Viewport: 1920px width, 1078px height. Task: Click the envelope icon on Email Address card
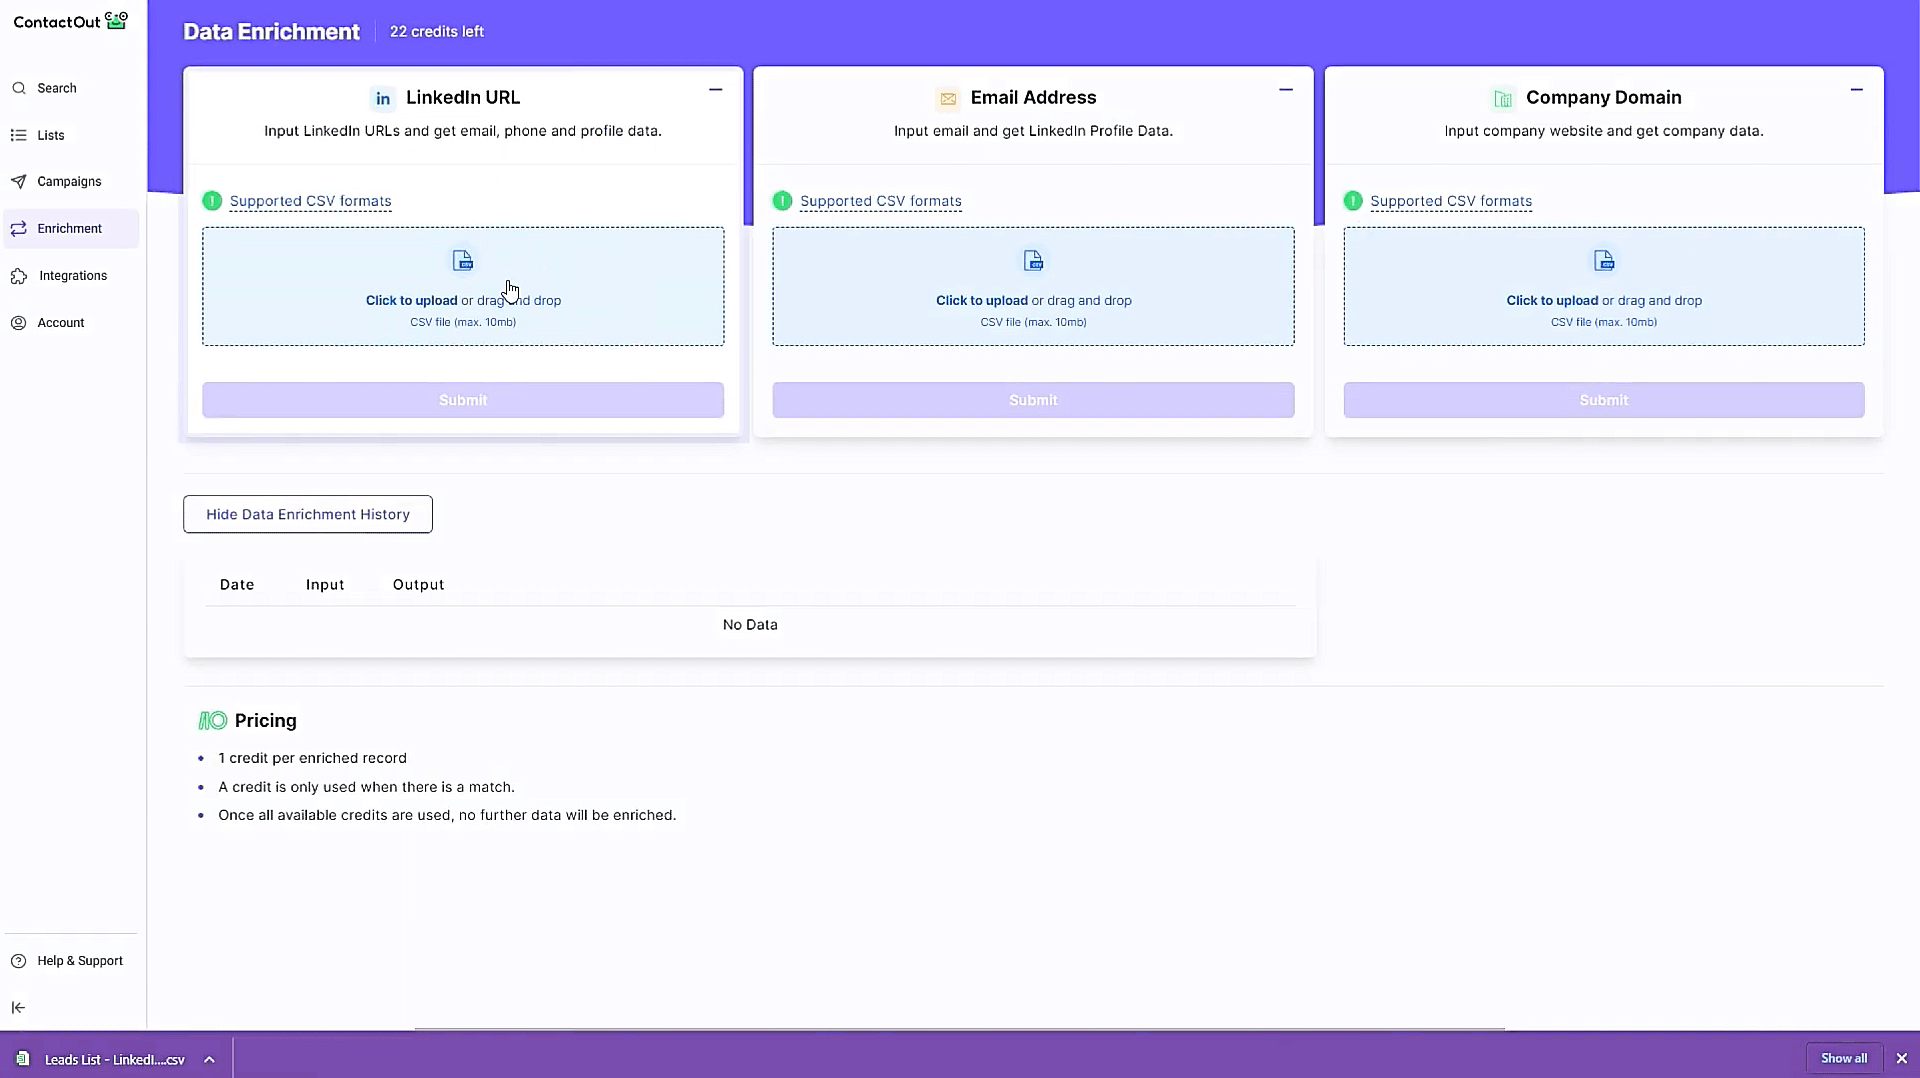947,97
